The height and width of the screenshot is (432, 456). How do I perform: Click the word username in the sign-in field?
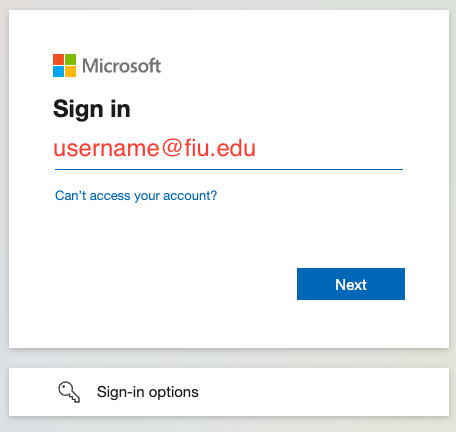[106, 149]
